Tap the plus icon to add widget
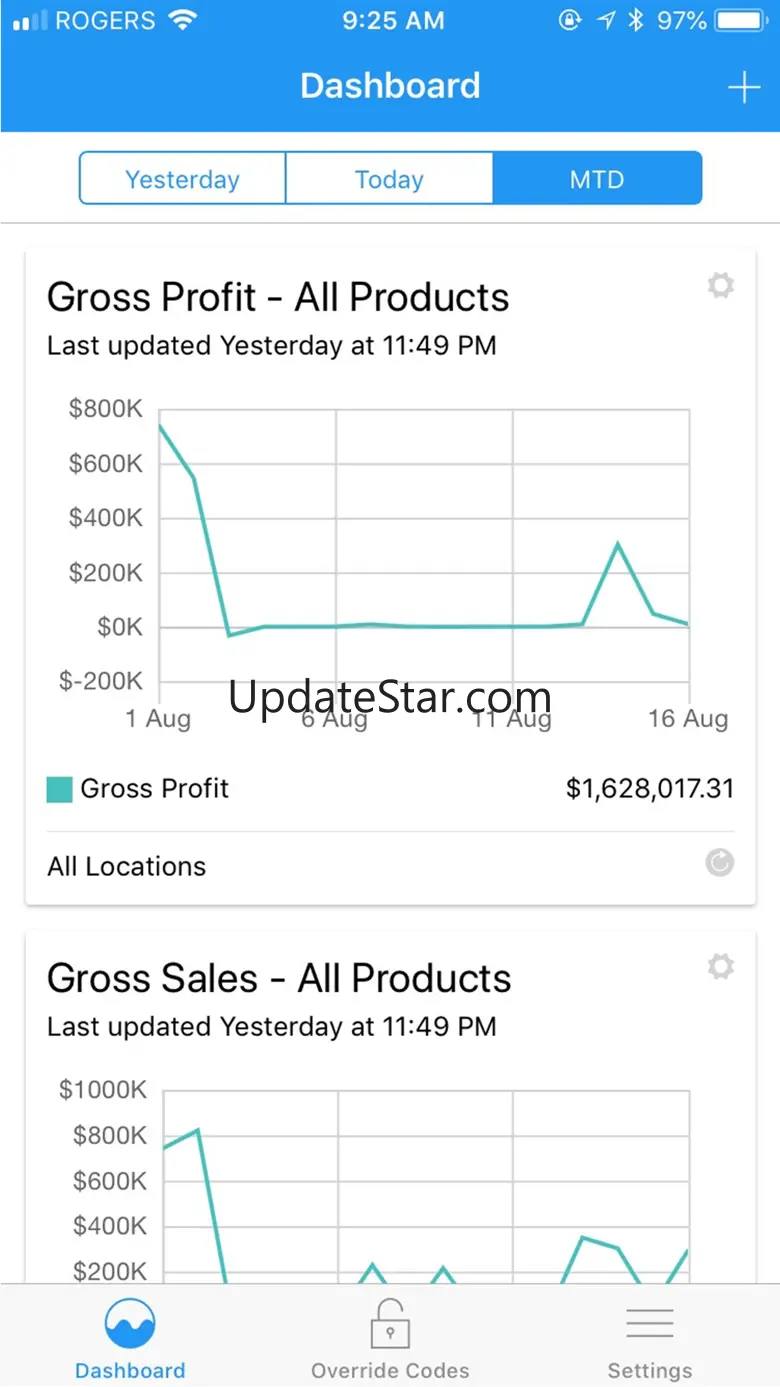Image resolution: width=780 pixels, height=1387 pixels. (743, 87)
